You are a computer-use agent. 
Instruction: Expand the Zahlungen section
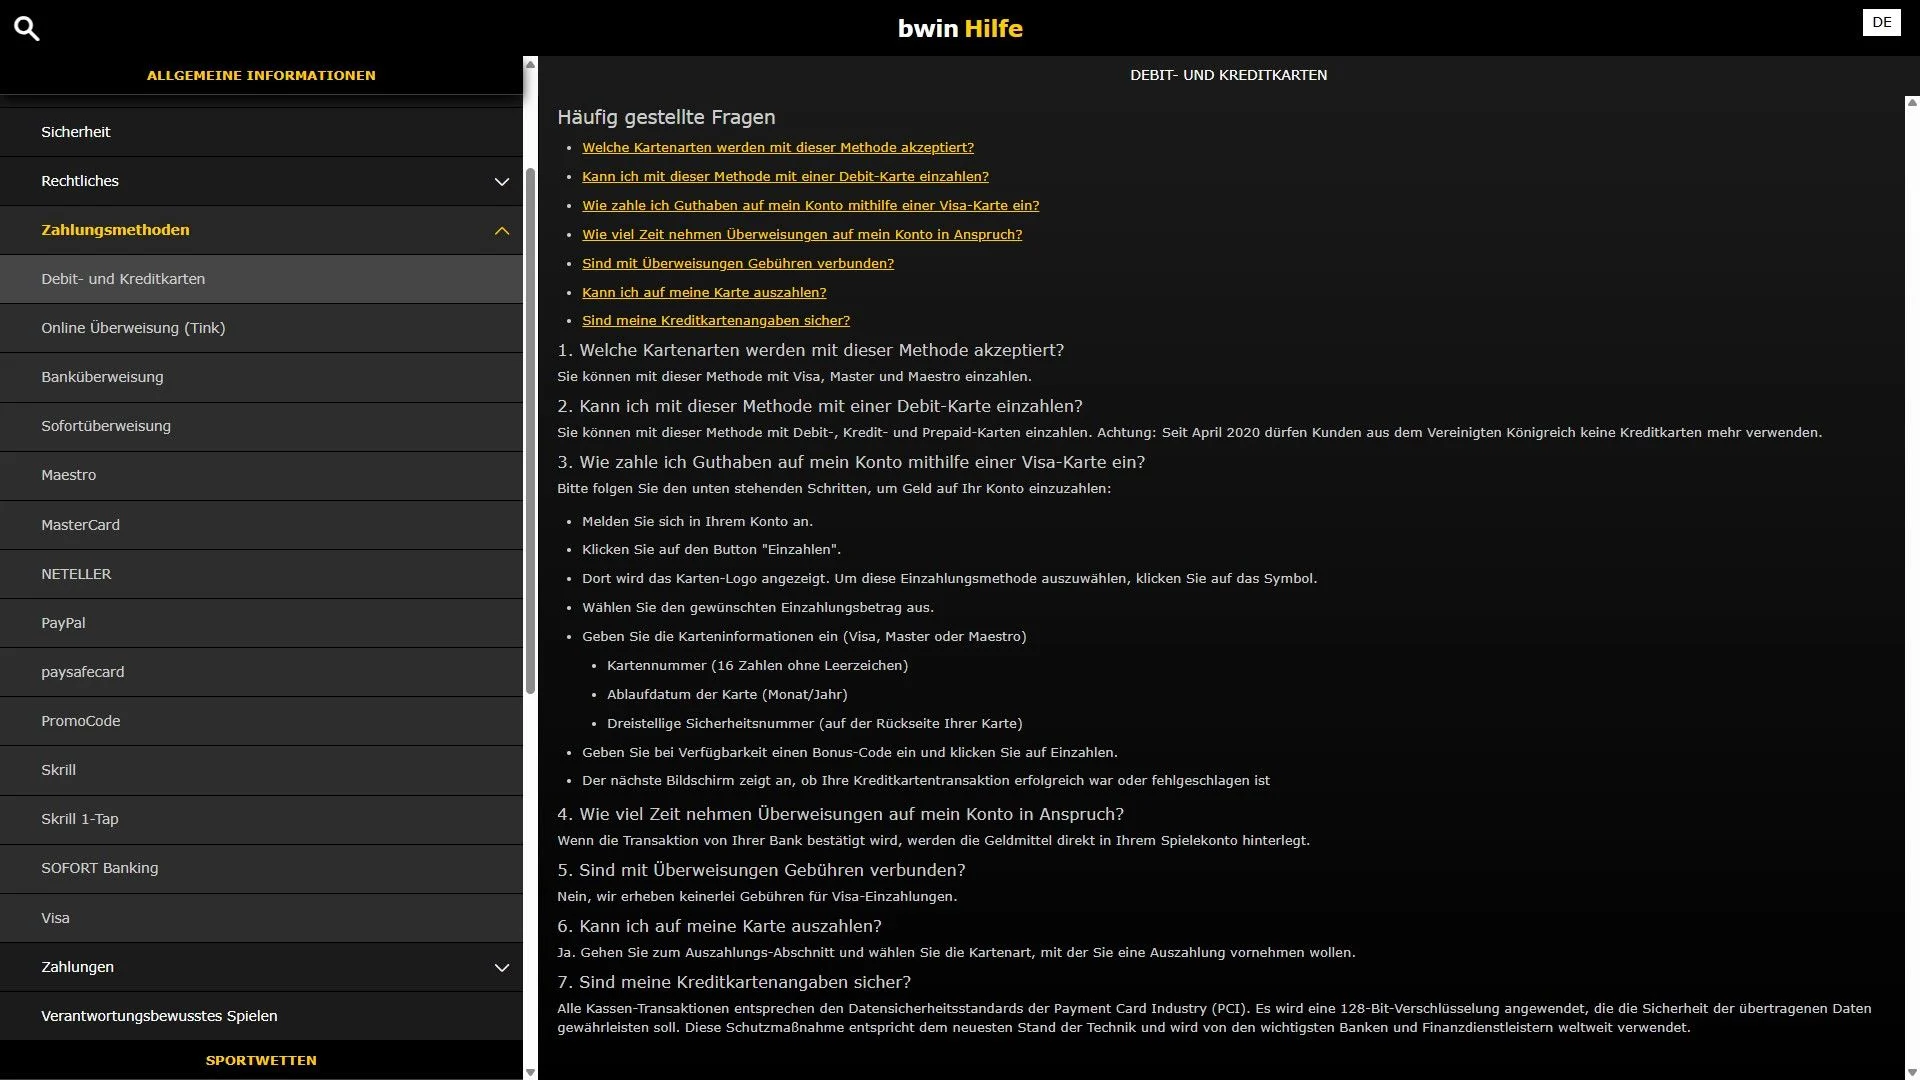262,967
